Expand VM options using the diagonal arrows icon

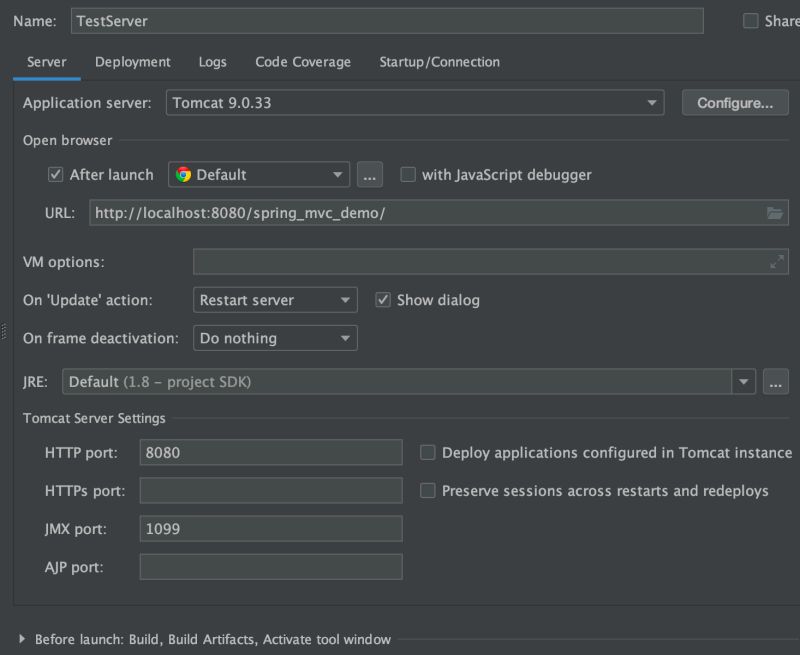click(777, 262)
